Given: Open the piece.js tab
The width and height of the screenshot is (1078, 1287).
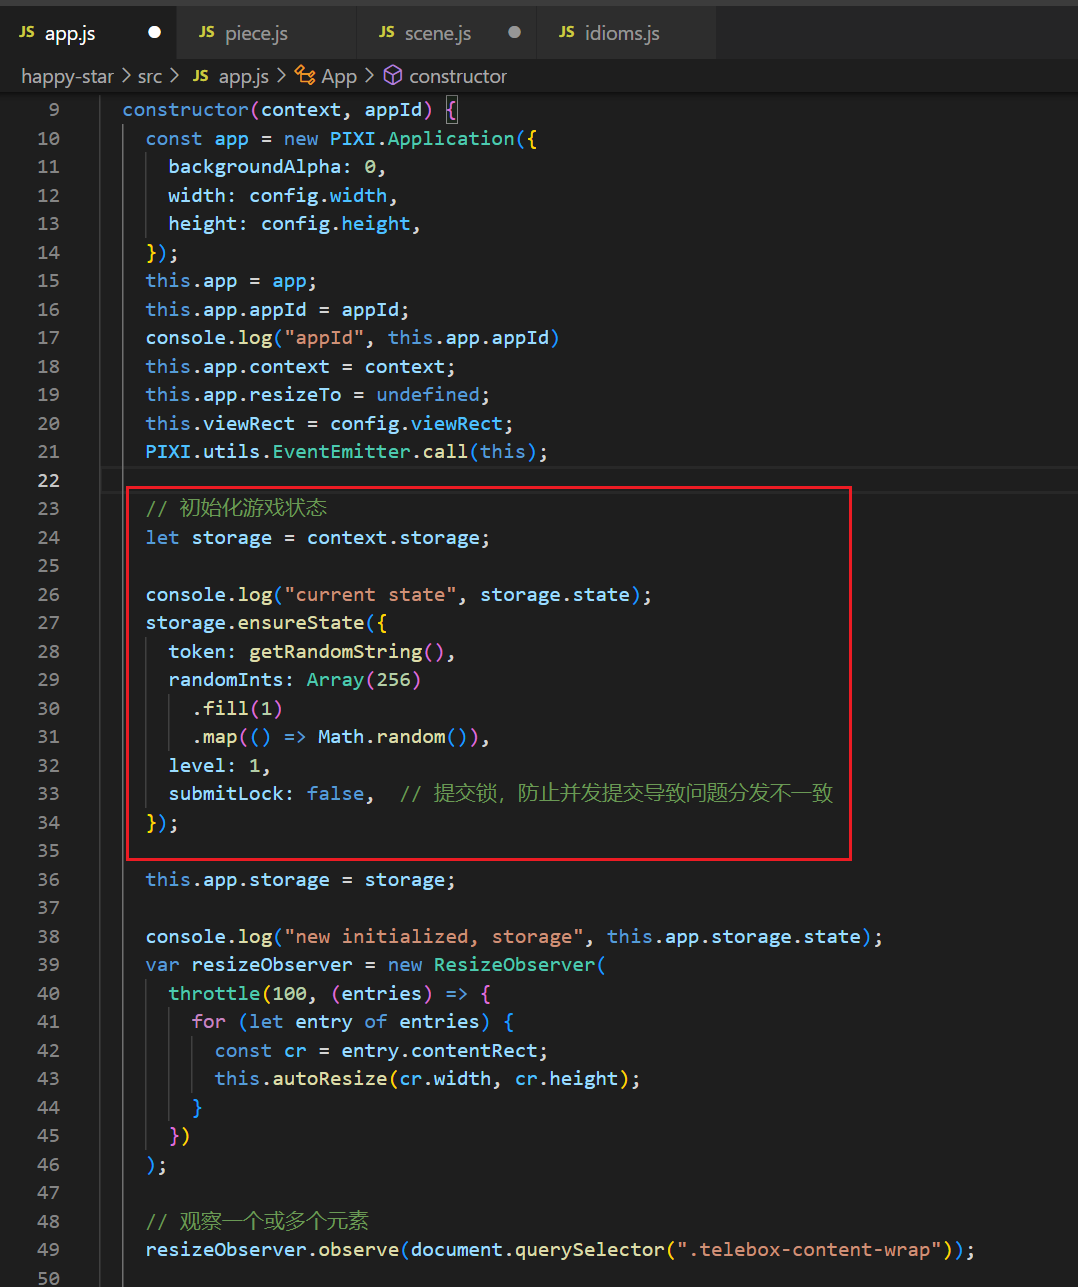Looking at the screenshot, I should coord(266,32).
